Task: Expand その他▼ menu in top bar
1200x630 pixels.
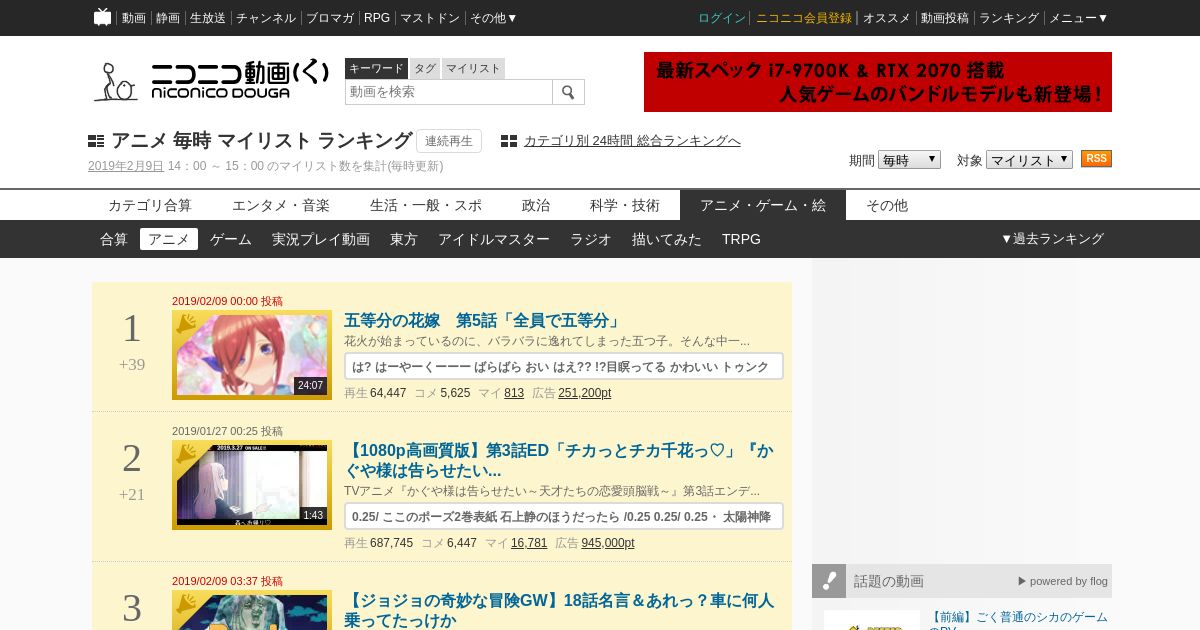Action: 494,18
